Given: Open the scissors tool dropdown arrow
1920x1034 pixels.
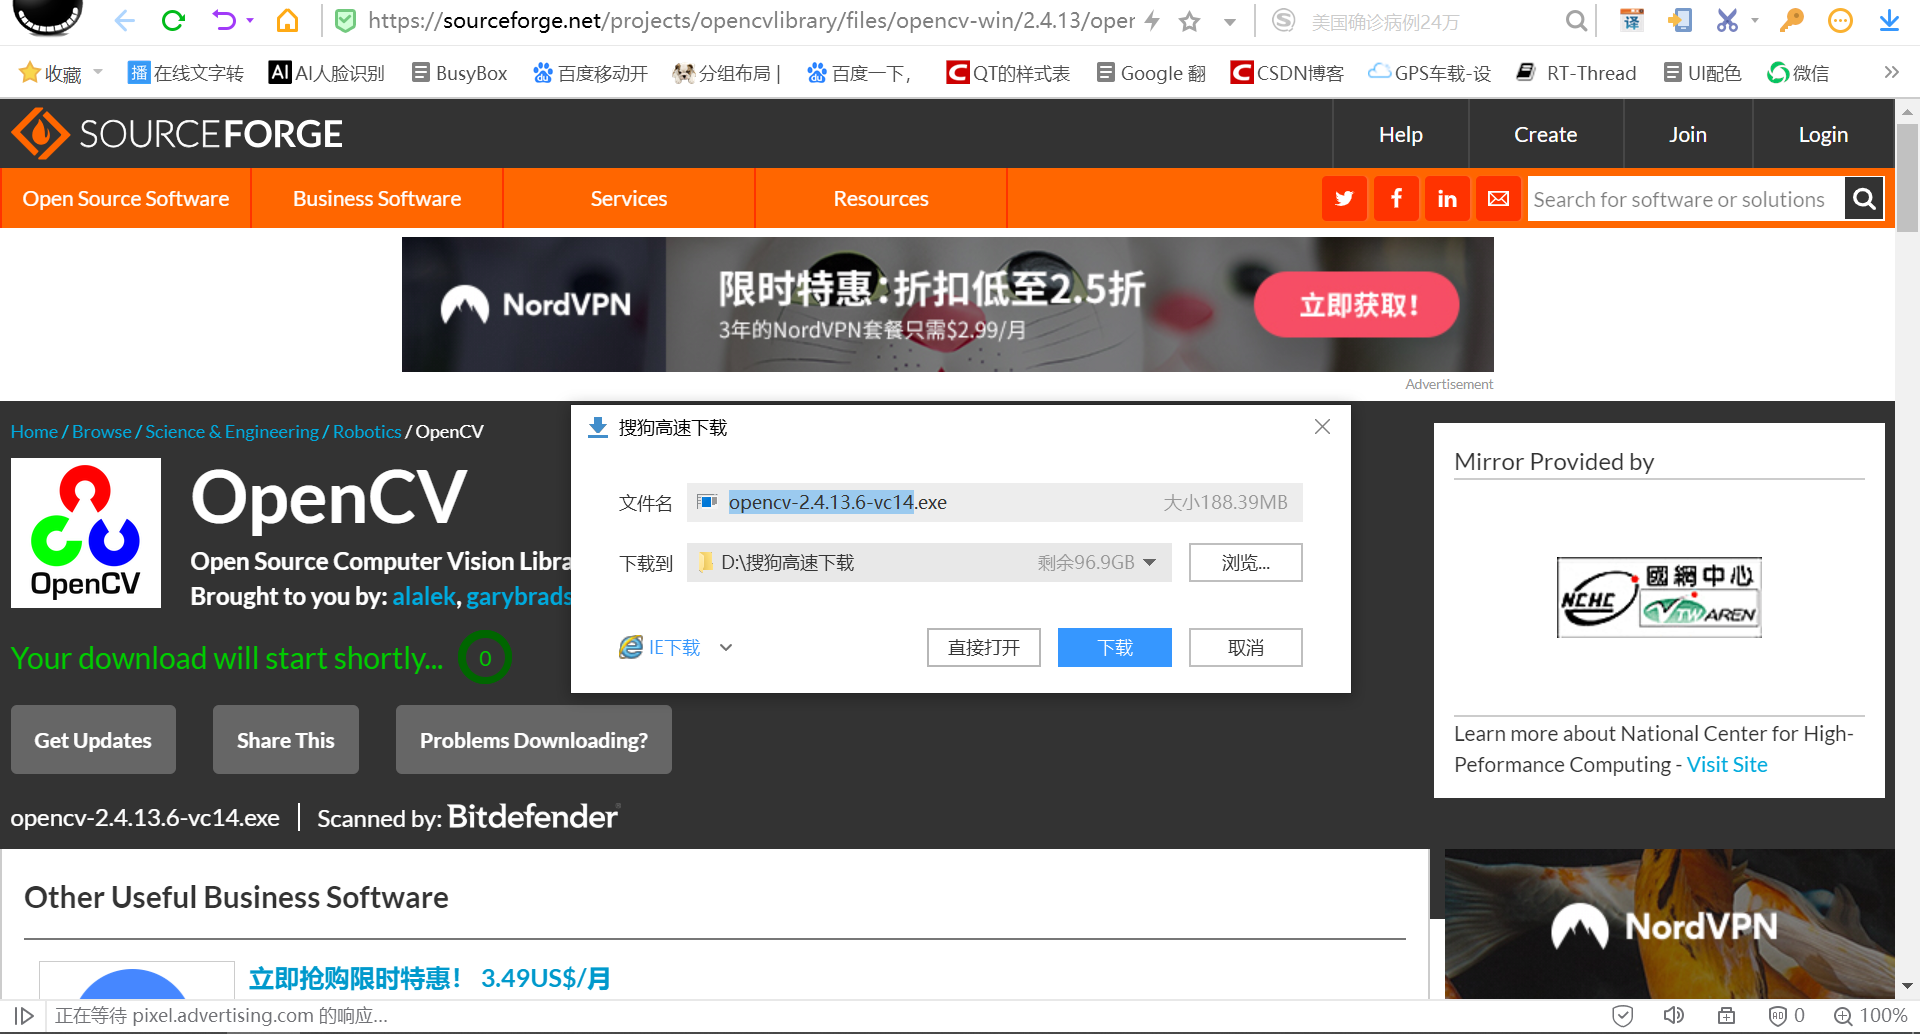Looking at the screenshot, I should point(1754,21).
